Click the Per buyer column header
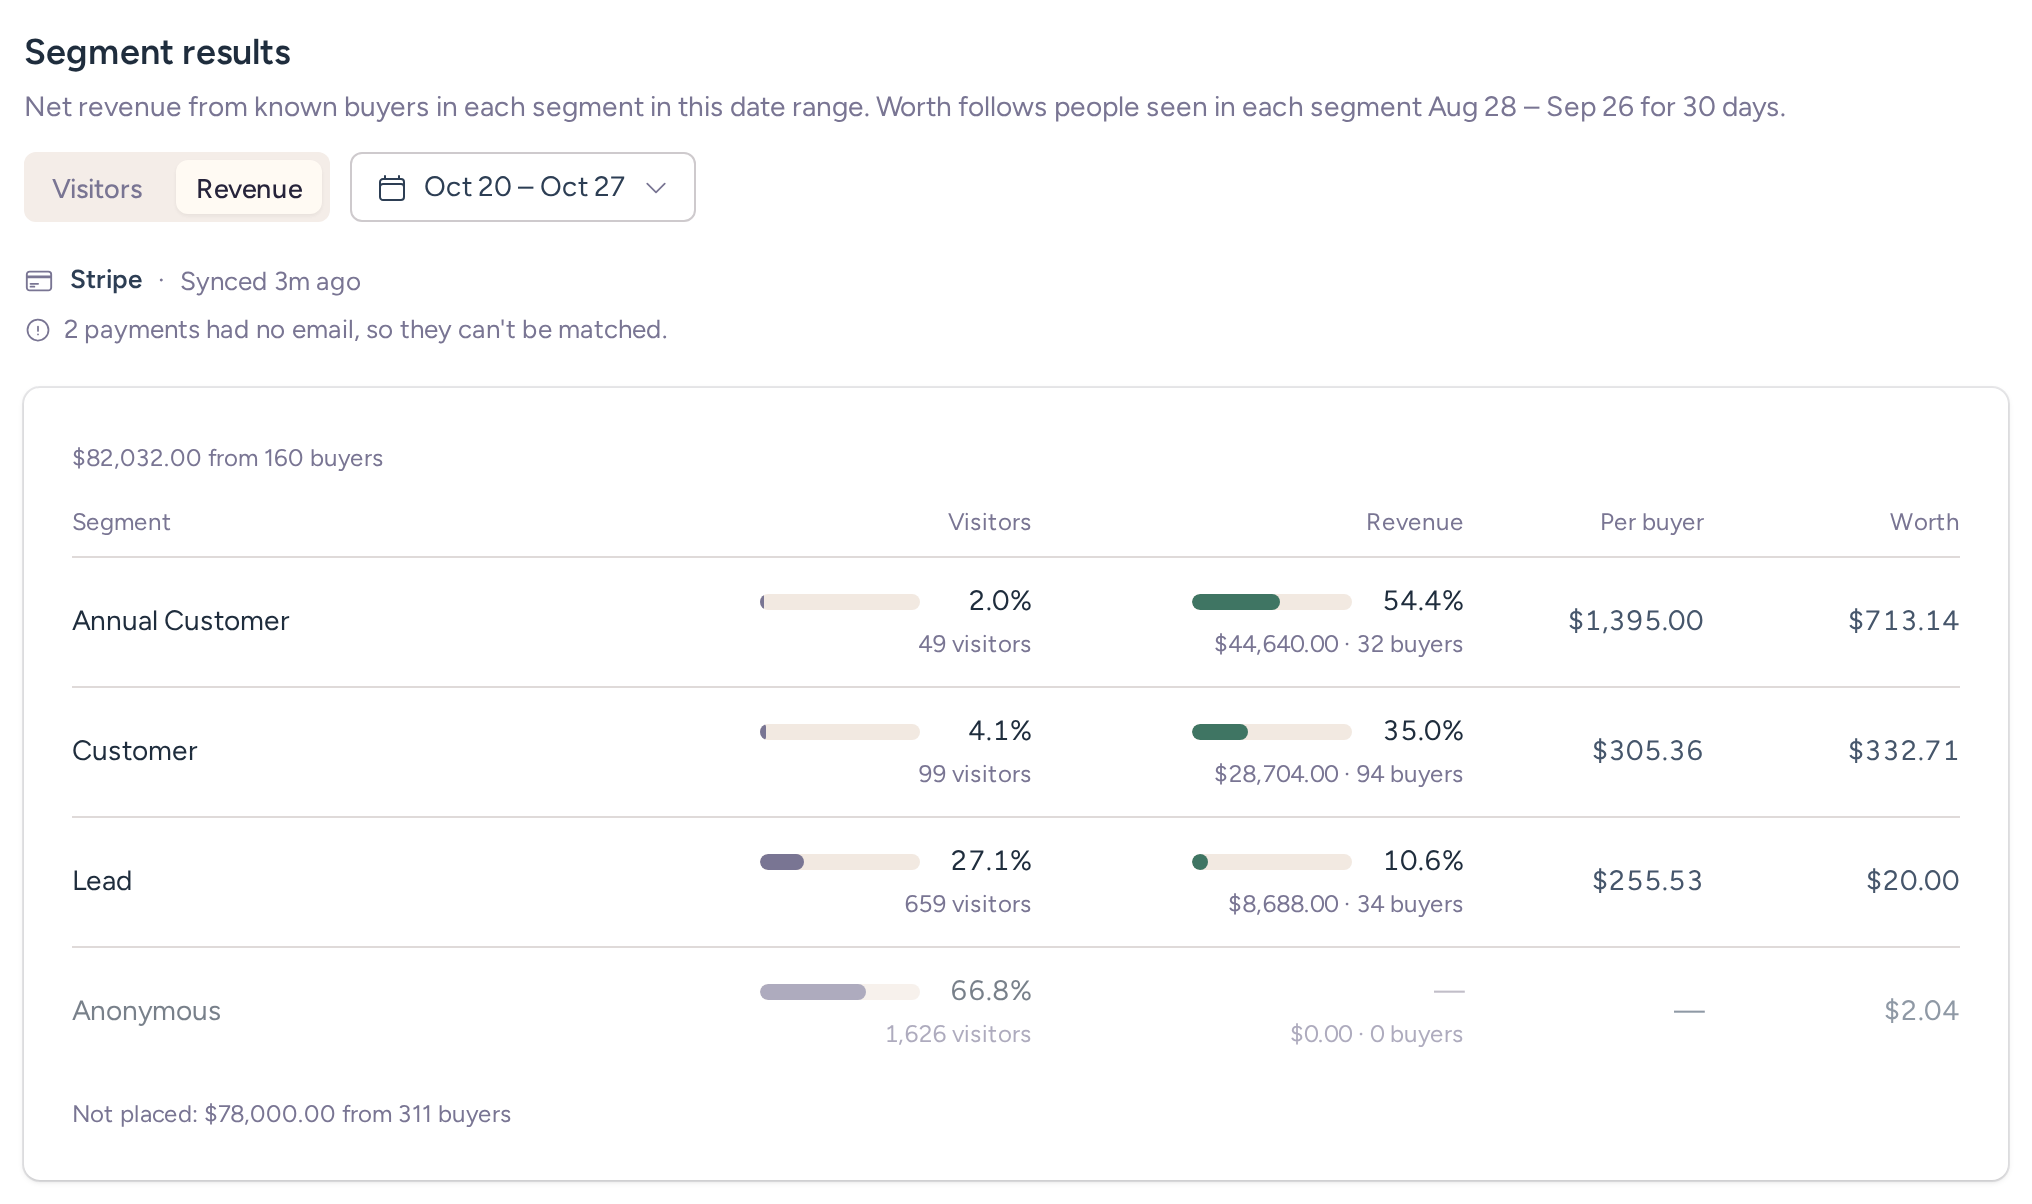Image resolution: width=2032 pixels, height=1204 pixels. [1652, 522]
